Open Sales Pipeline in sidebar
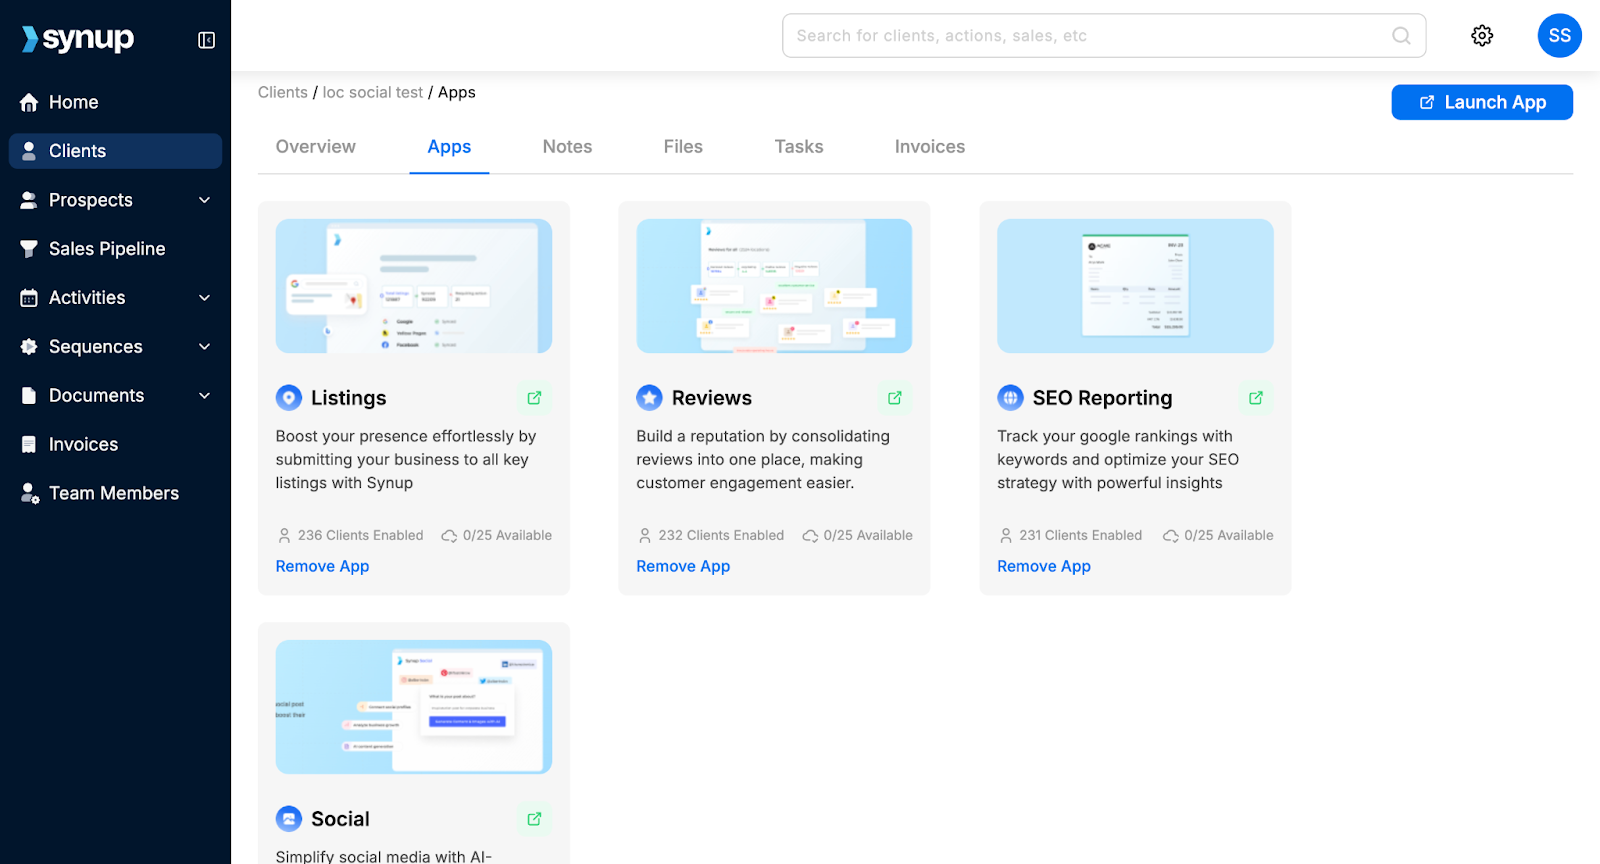 click(115, 249)
